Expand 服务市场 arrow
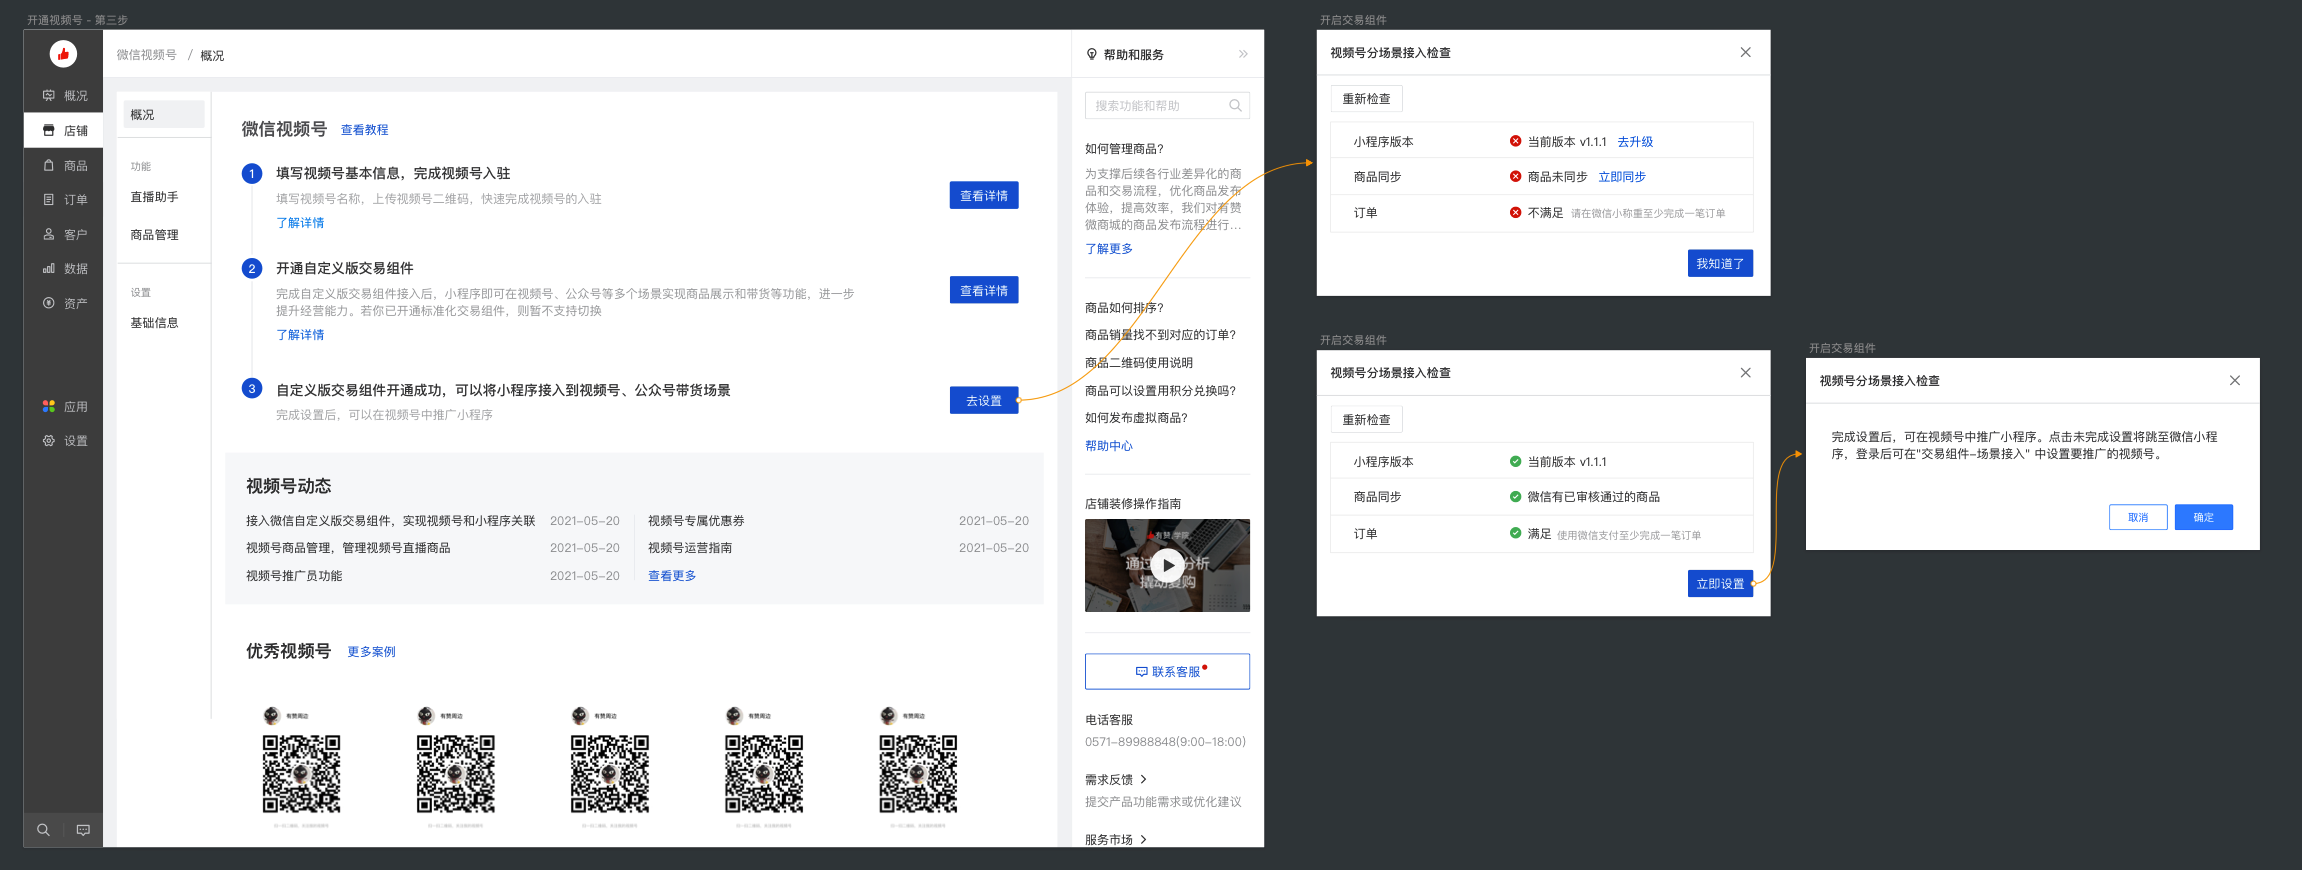Image resolution: width=2302 pixels, height=870 pixels. [x=1143, y=839]
